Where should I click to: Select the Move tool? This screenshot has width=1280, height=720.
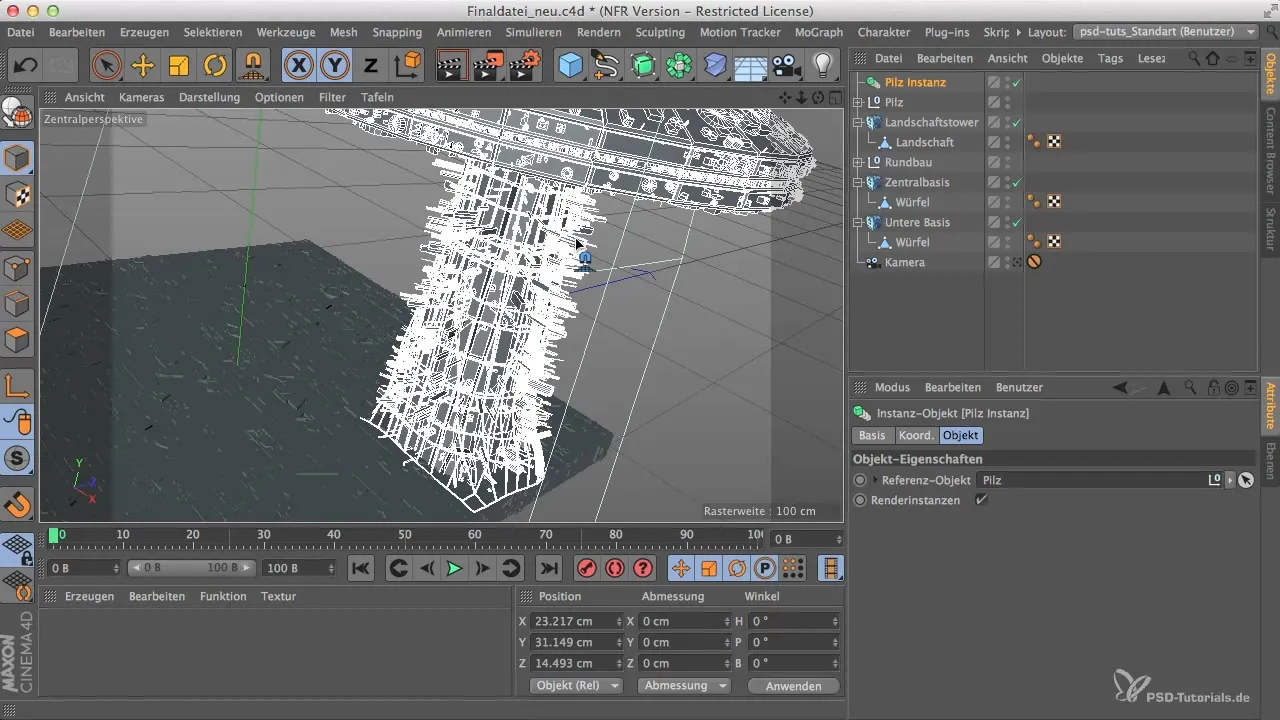coord(143,67)
